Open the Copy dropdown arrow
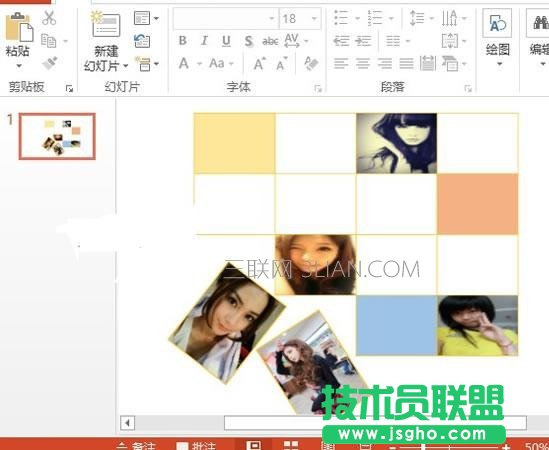The height and width of the screenshot is (450, 549). pos(65,41)
